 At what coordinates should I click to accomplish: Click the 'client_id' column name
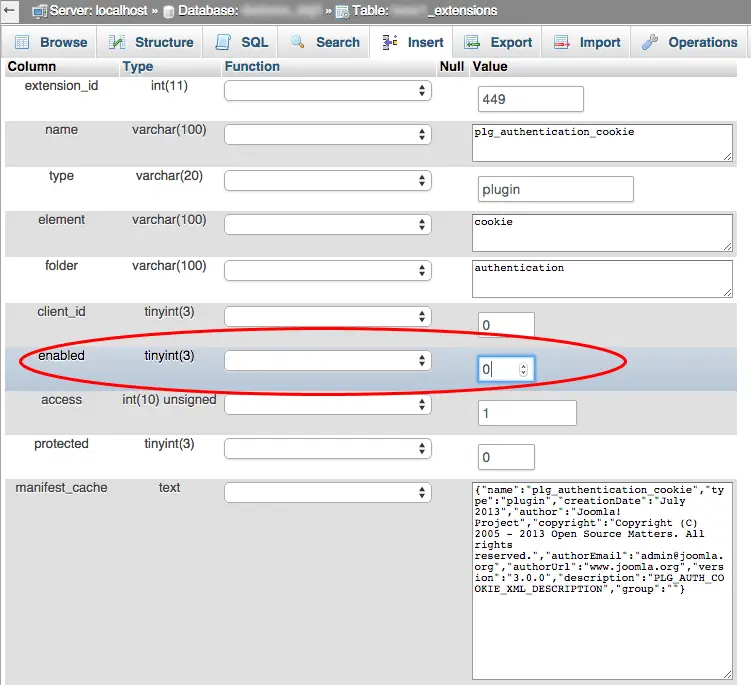[61, 311]
